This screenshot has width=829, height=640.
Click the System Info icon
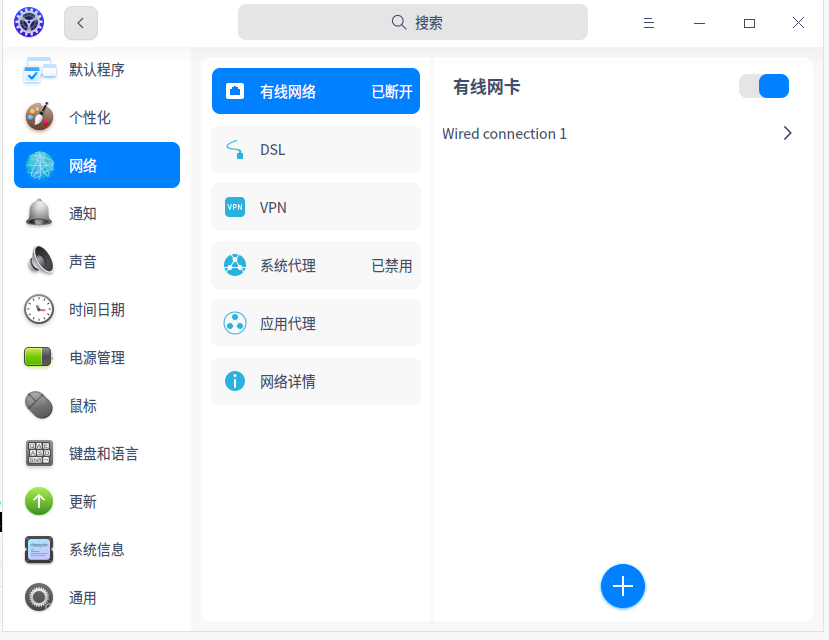point(39,549)
